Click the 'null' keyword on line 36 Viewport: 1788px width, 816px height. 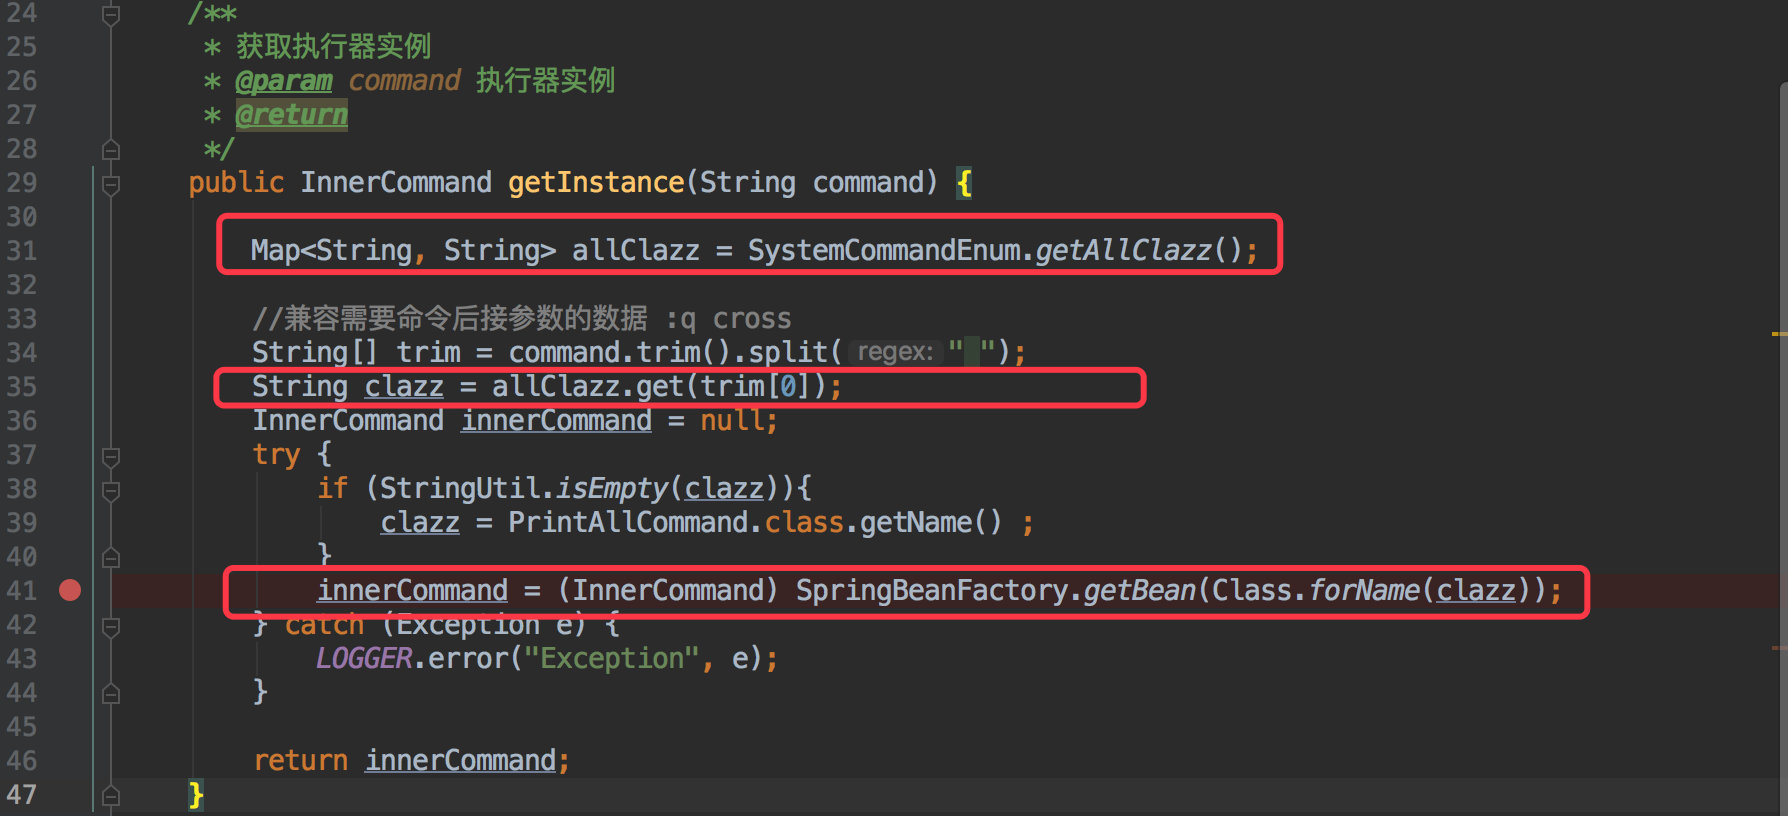(732, 420)
